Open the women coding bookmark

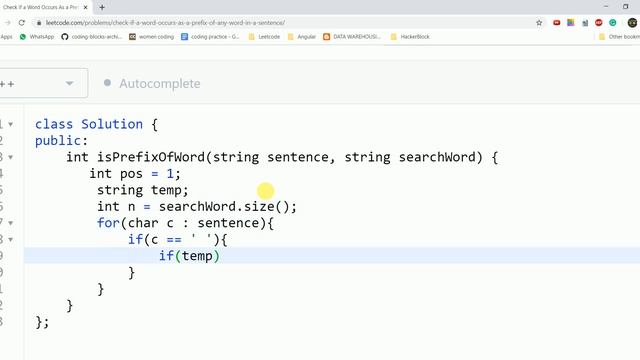pyautogui.click(x=151, y=37)
